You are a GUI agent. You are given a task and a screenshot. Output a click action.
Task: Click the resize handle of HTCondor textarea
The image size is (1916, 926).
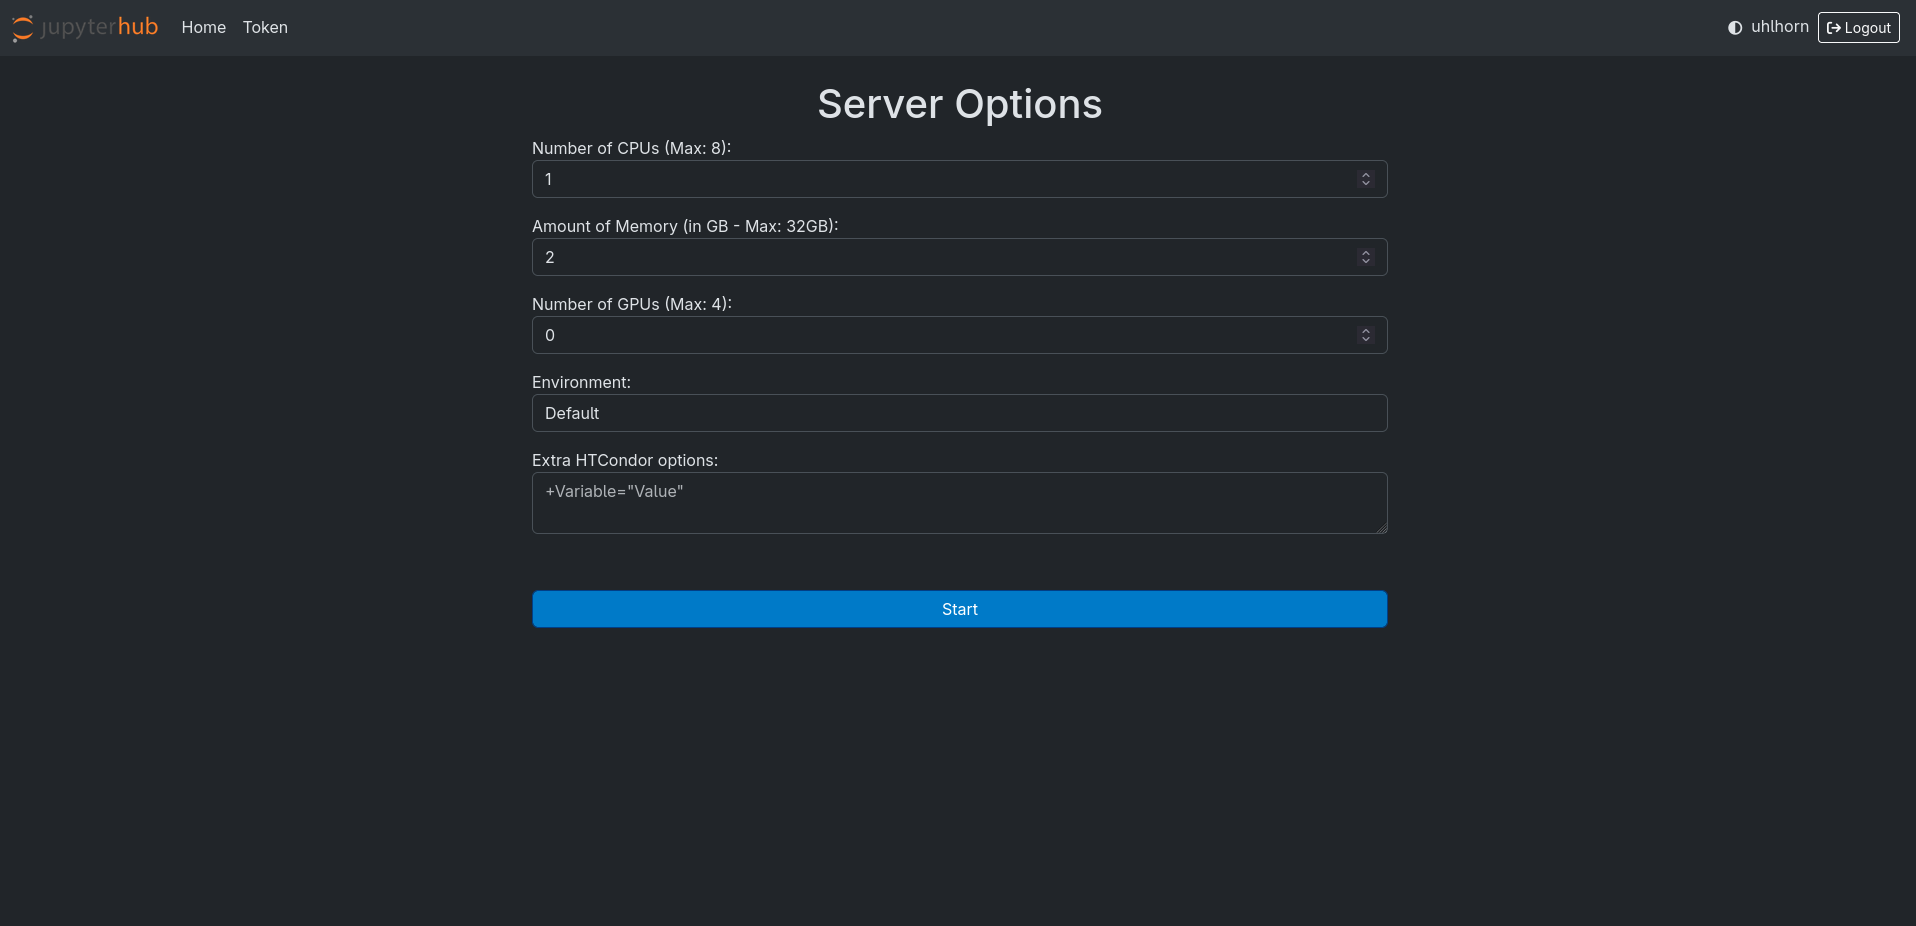pos(1381,528)
